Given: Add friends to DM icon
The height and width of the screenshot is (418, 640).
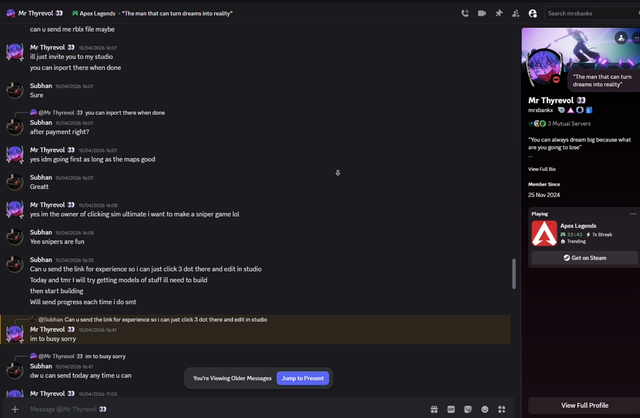Looking at the screenshot, I should click(x=516, y=13).
